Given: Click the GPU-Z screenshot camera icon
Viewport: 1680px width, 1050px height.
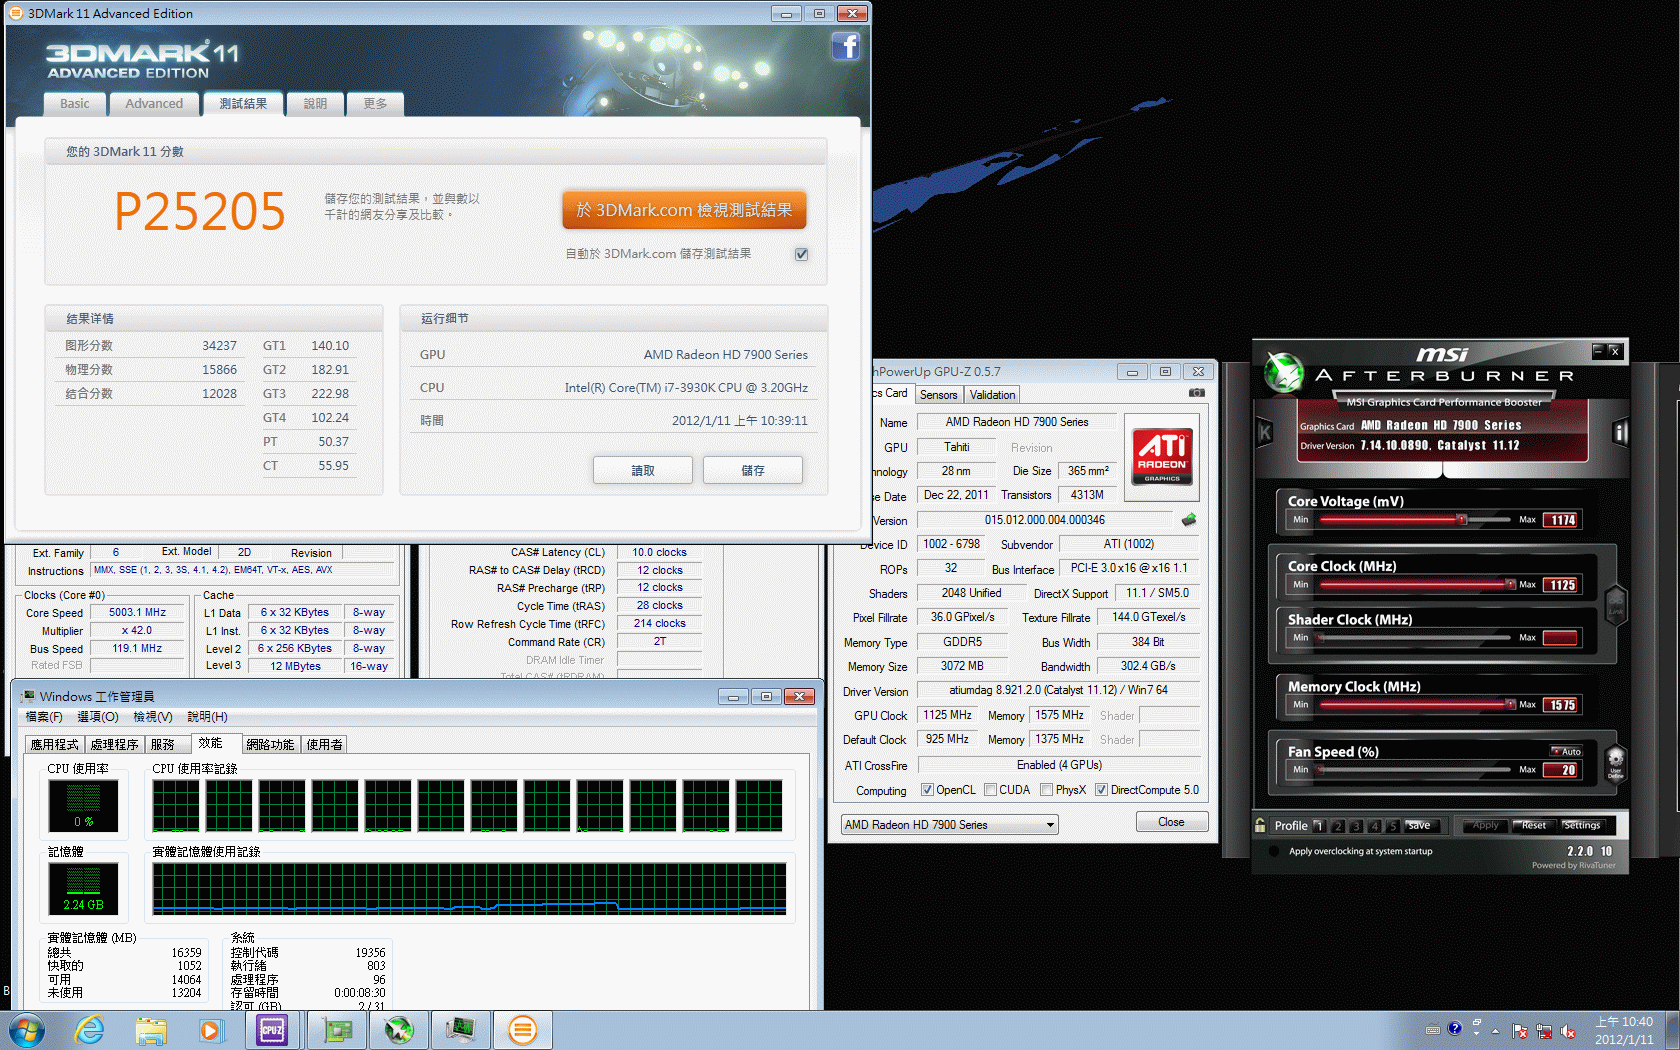Looking at the screenshot, I should 1196,393.
